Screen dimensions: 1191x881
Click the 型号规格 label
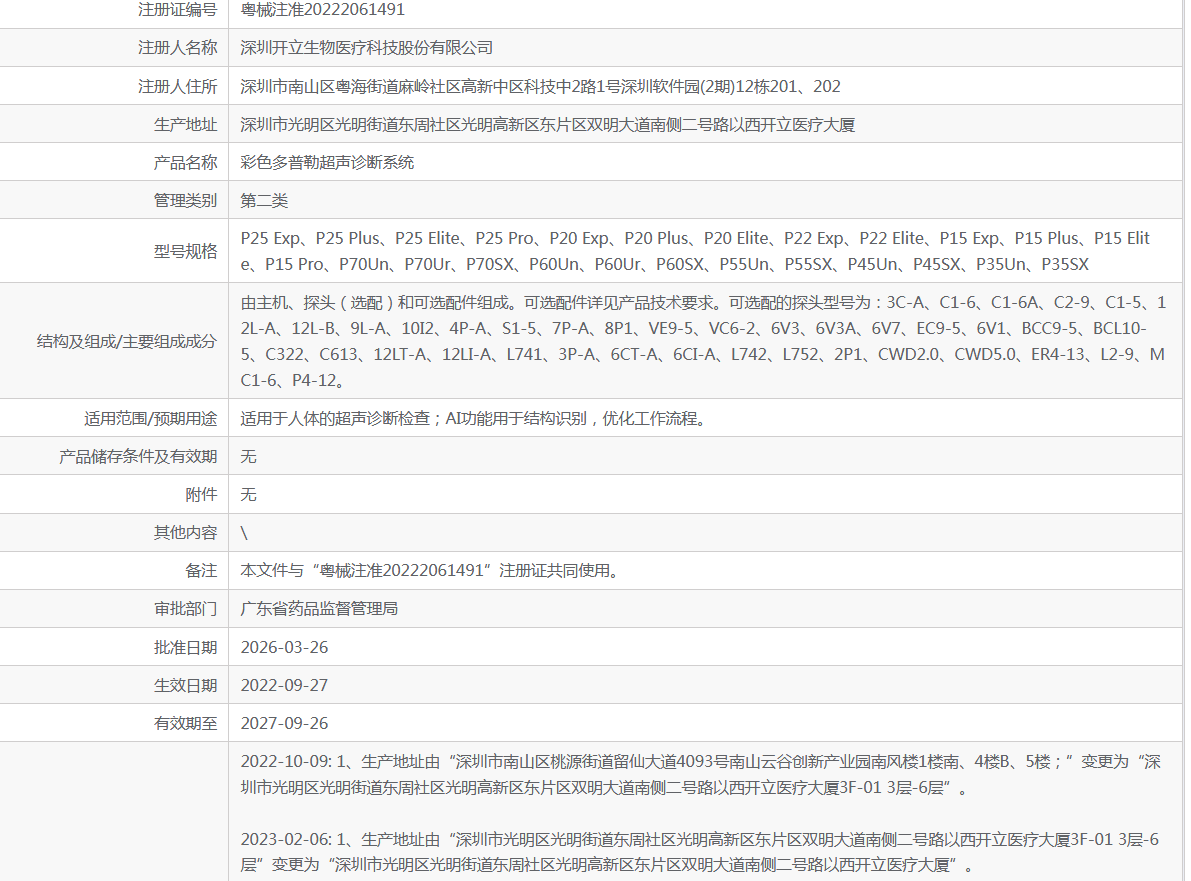185,251
